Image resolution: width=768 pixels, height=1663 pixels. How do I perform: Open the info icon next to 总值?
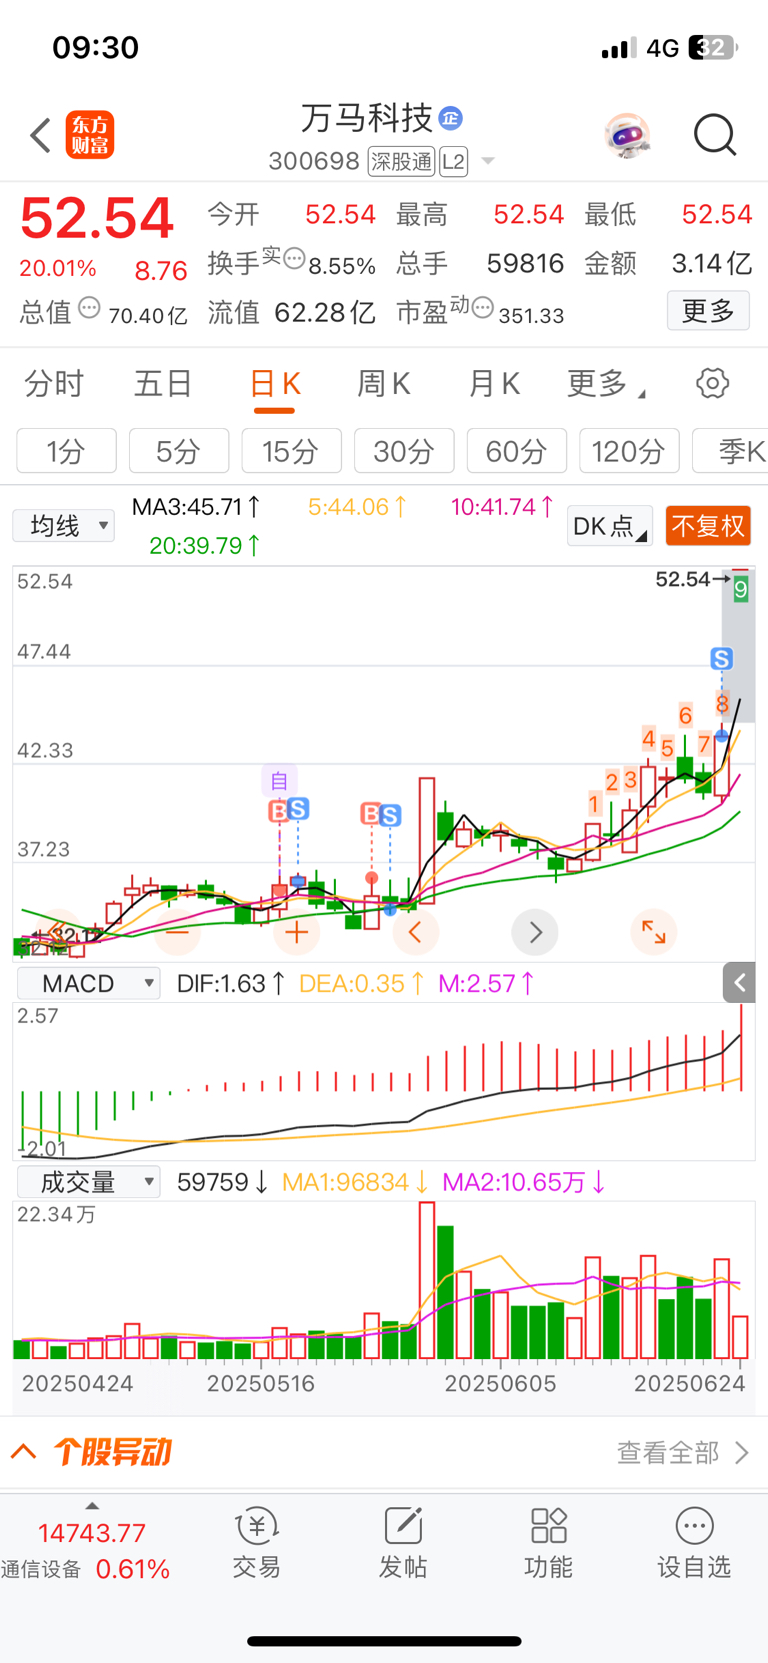(89, 308)
